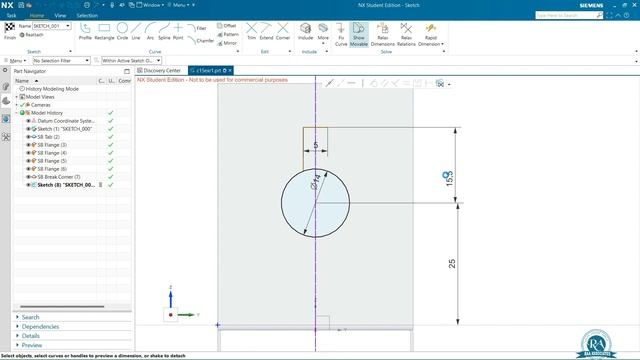Screen dimensions: 640x360
Task: Toggle visibility of Datum Coordinate System
Action: click(x=29, y=121)
